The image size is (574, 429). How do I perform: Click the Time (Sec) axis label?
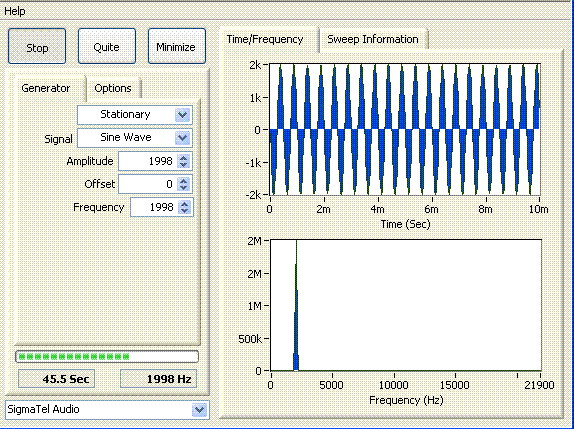(405, 224)
